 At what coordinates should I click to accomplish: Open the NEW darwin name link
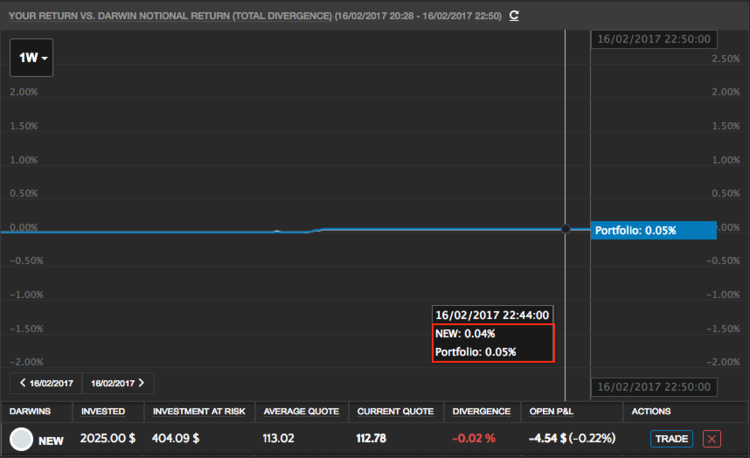52,439
